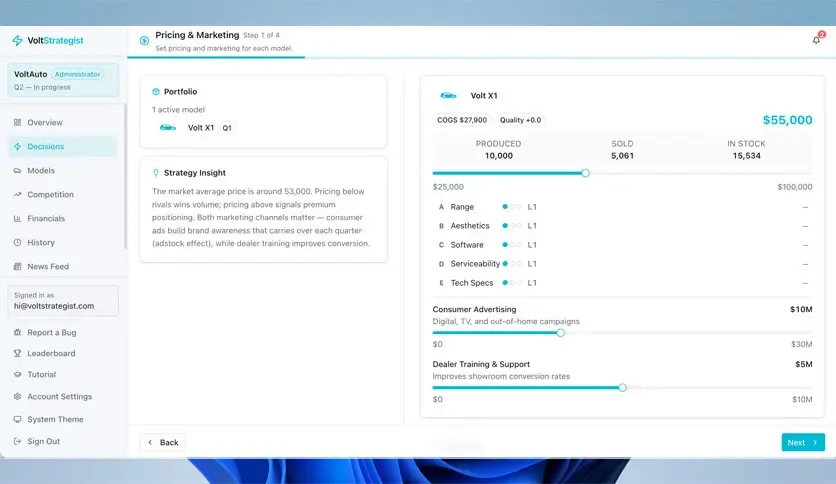Click the Volt X1 car icon in detail card
The image size is (836, 484).
pyautogui.click(x=448, y=96)
